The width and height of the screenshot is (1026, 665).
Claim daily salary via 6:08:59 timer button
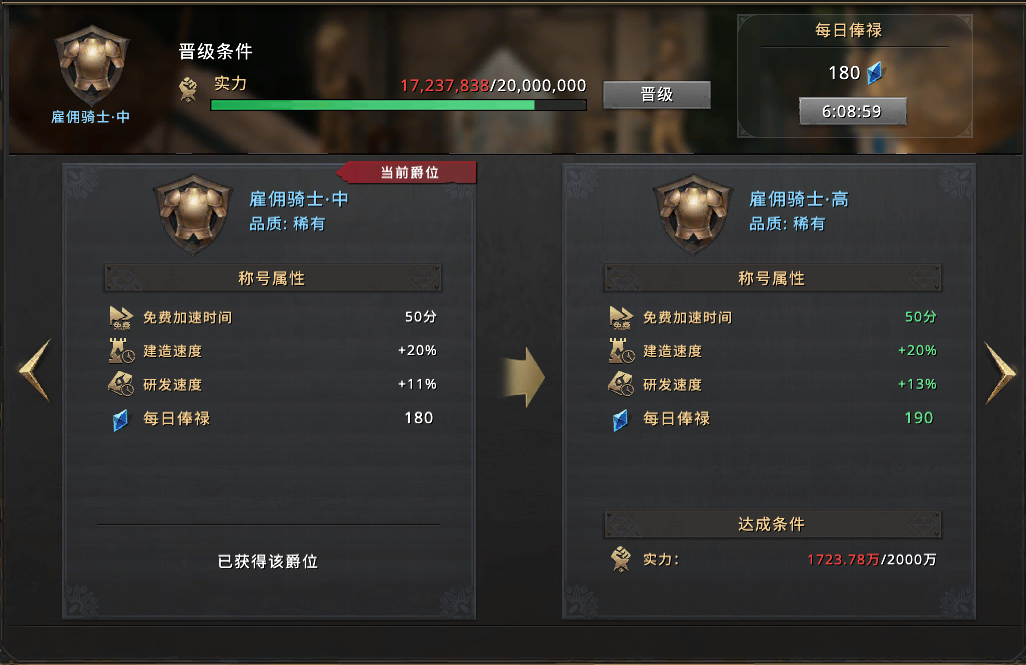click(852, 111)
